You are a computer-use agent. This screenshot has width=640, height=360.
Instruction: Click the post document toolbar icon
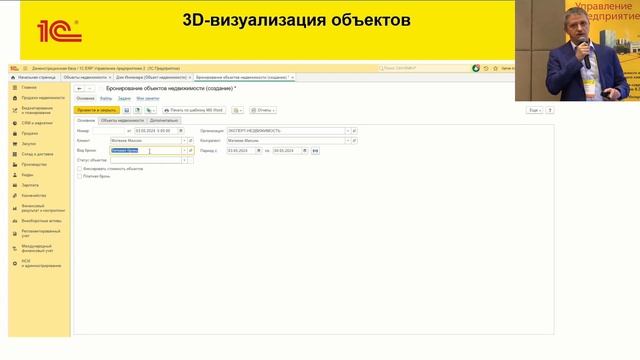coord(138,110)
